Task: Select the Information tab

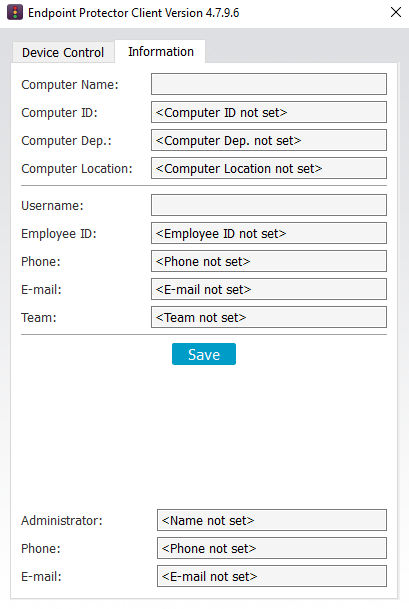Action: tap(160, 51)
